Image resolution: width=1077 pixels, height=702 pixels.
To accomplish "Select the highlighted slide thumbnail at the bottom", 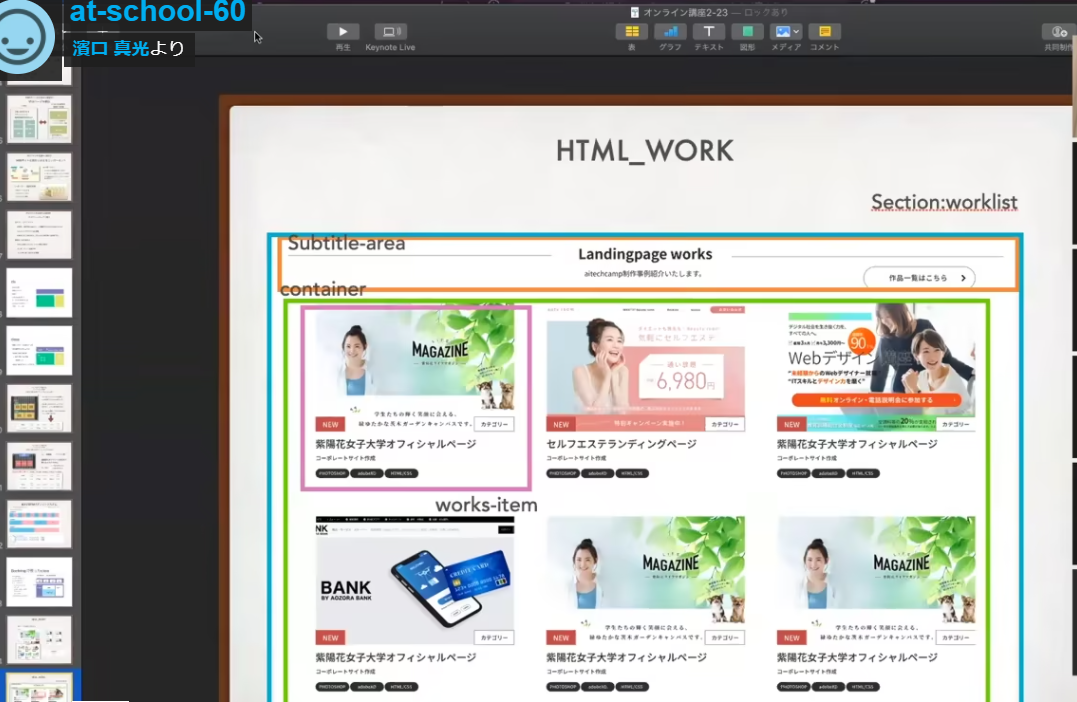I will [x=40, y=687].
